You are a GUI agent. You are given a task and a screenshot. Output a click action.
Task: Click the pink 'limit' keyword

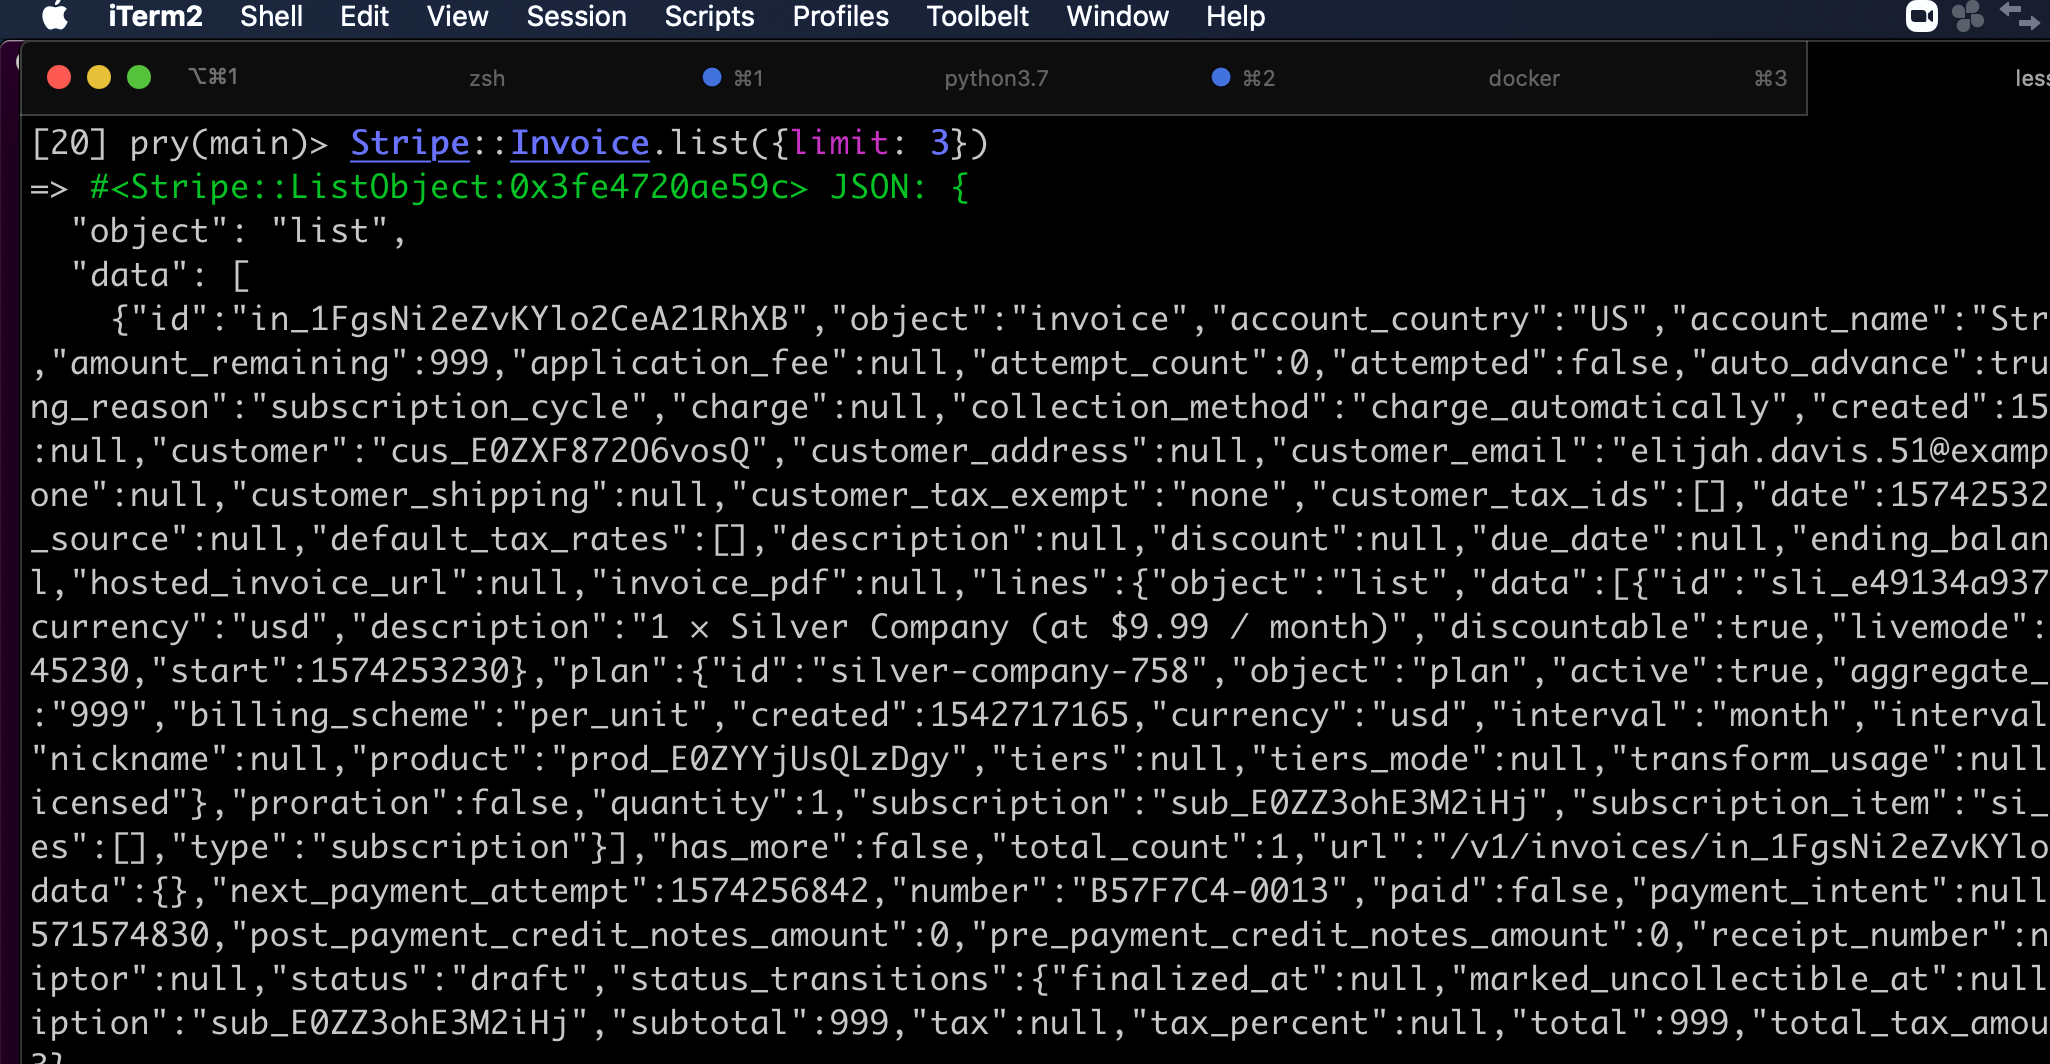pos(840,143)
